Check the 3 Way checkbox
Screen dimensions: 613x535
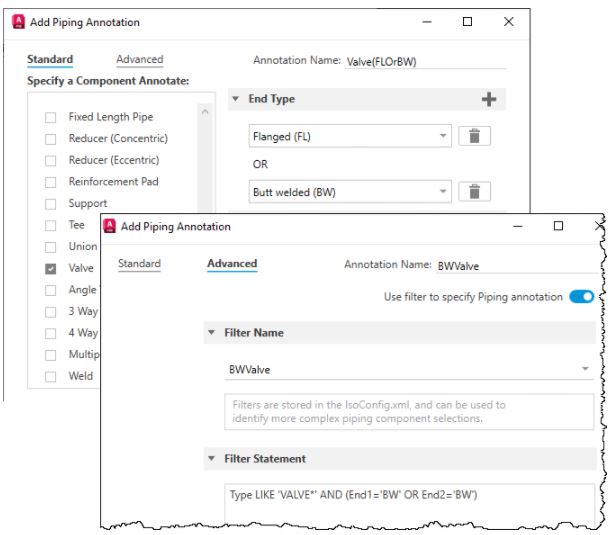point(50,312)
